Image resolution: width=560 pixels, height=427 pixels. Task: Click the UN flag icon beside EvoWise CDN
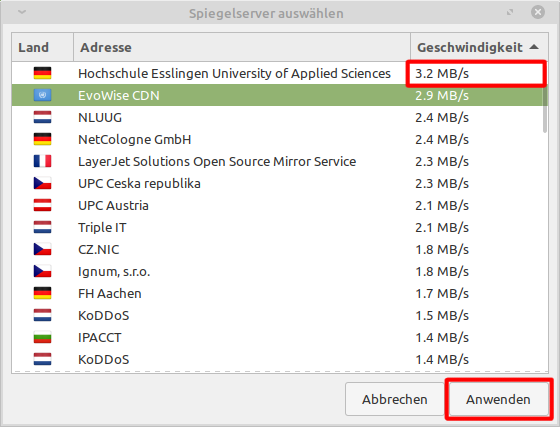42,95
